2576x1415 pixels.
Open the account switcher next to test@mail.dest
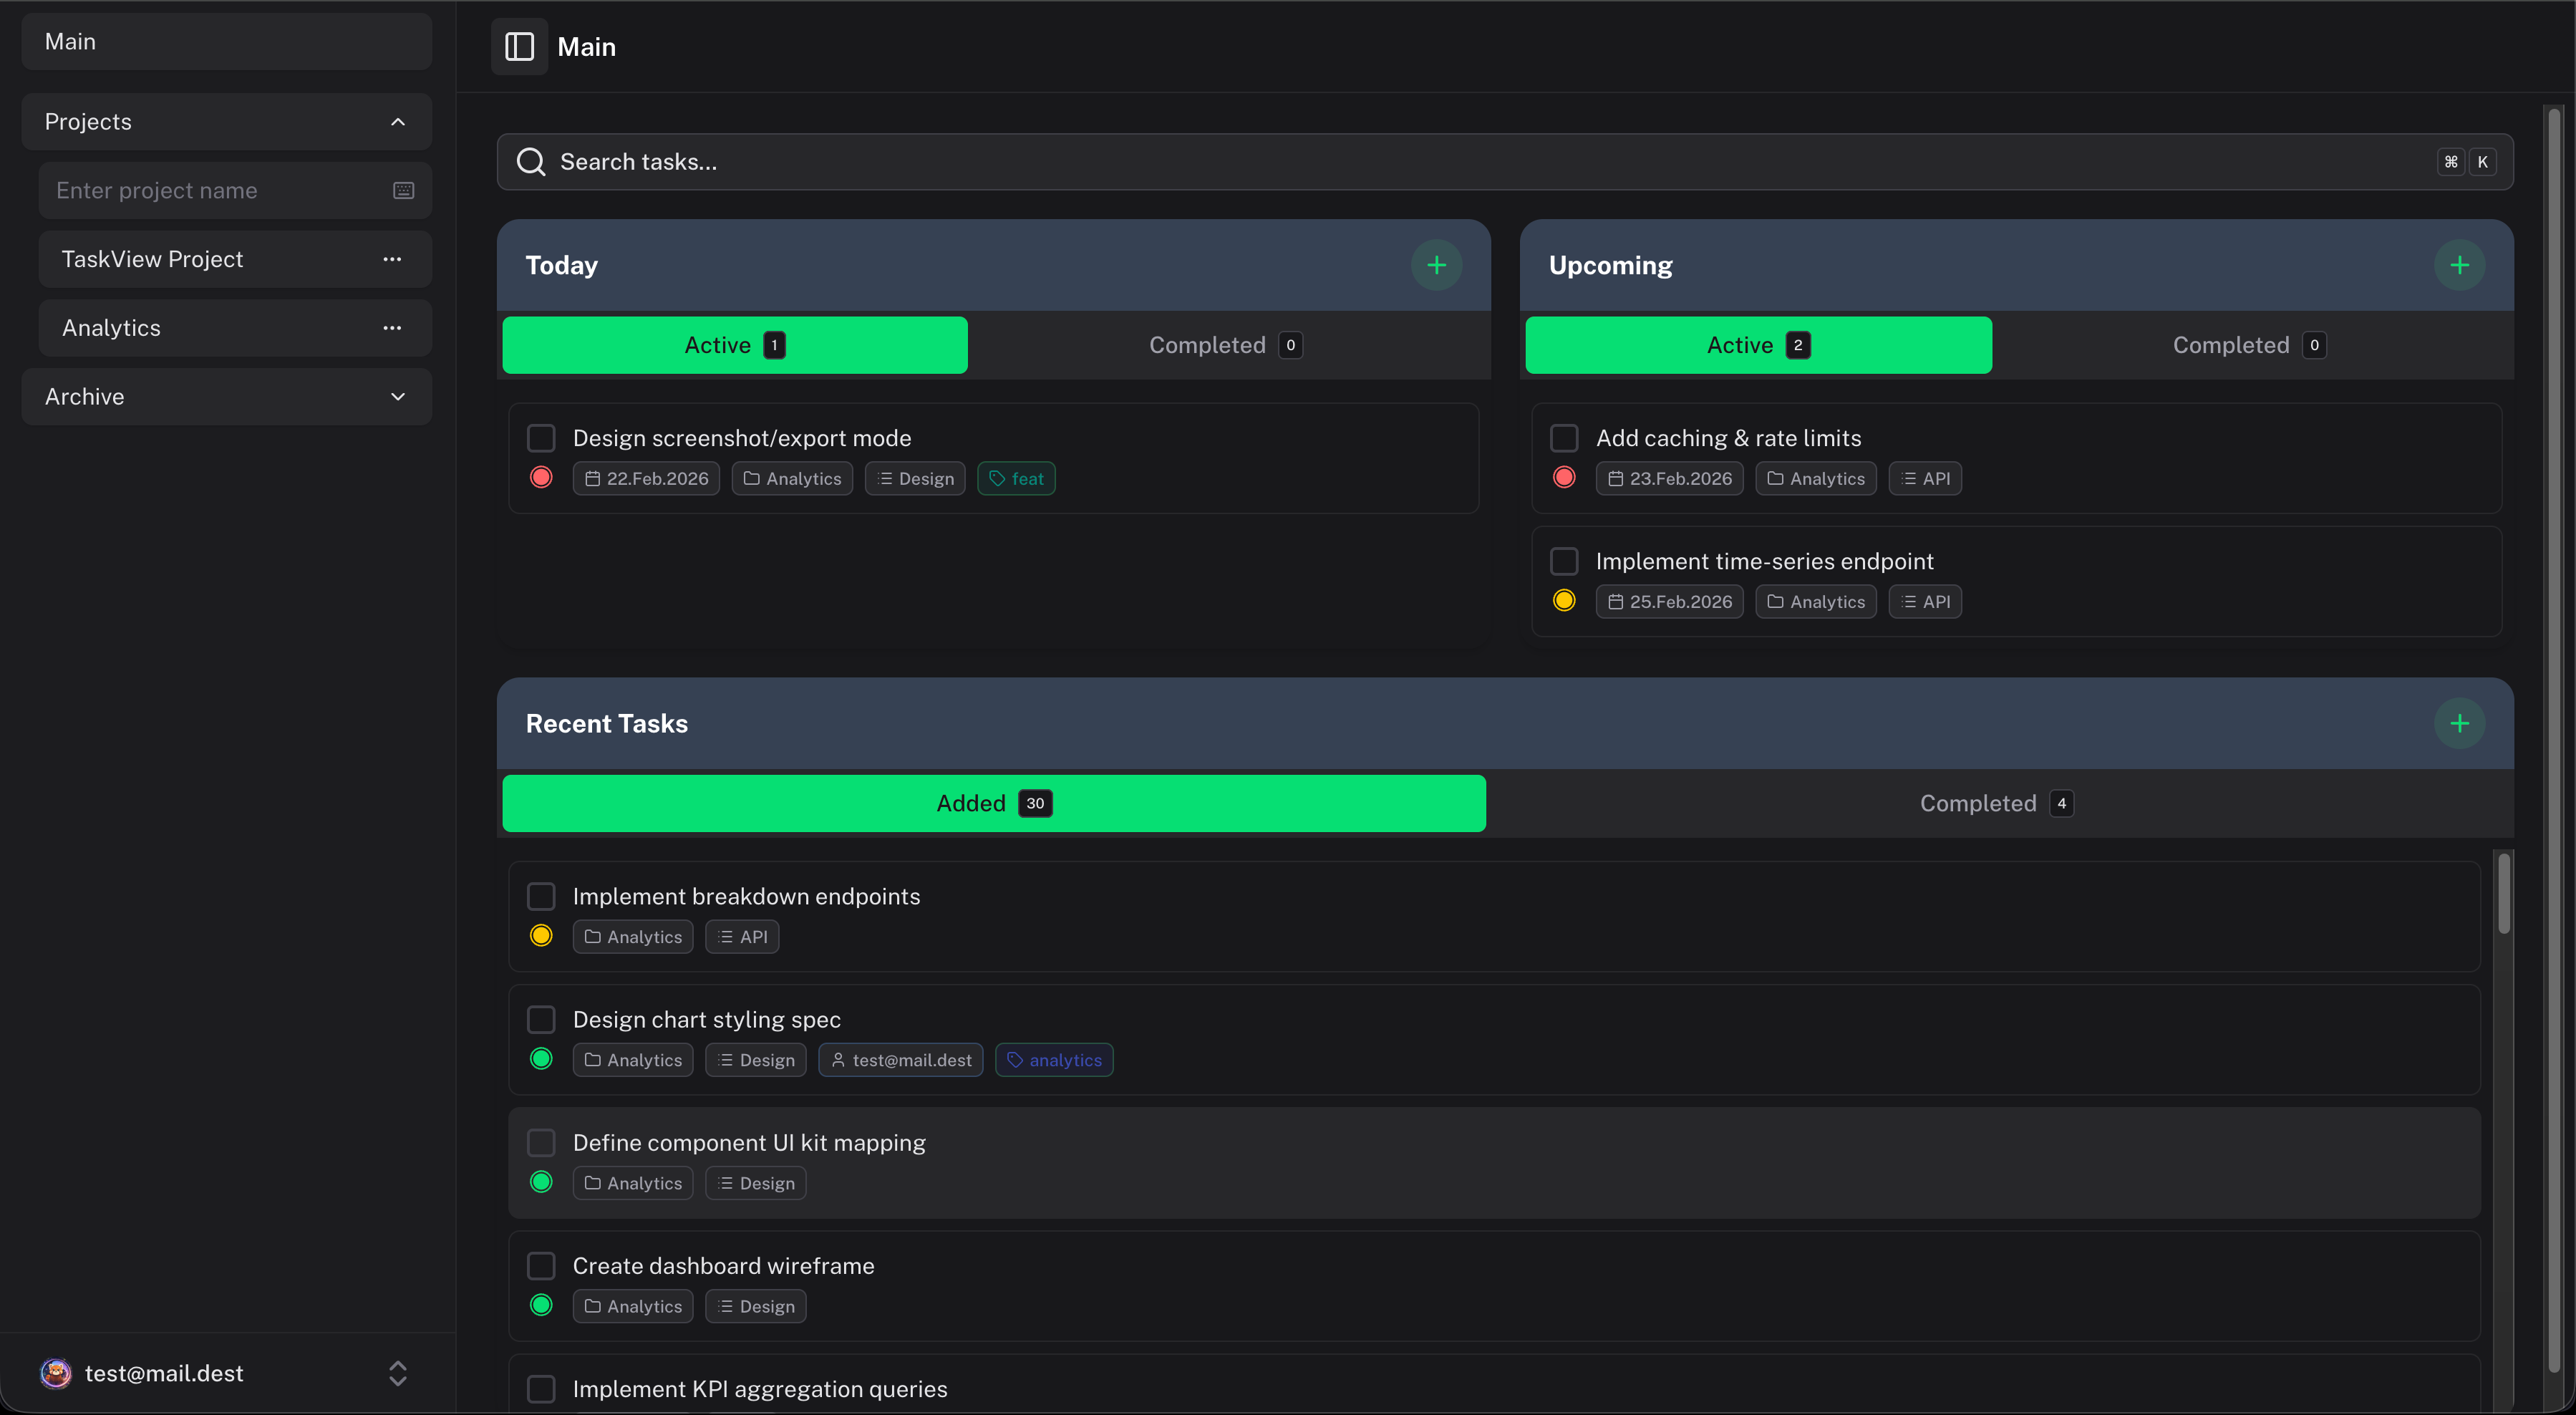pyautogui.click(x=397, y=1373)
